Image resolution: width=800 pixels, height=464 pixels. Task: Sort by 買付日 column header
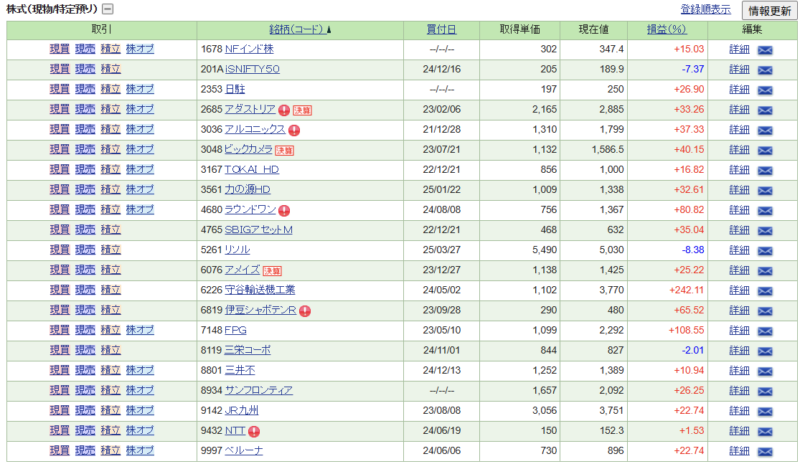point(441,30)
